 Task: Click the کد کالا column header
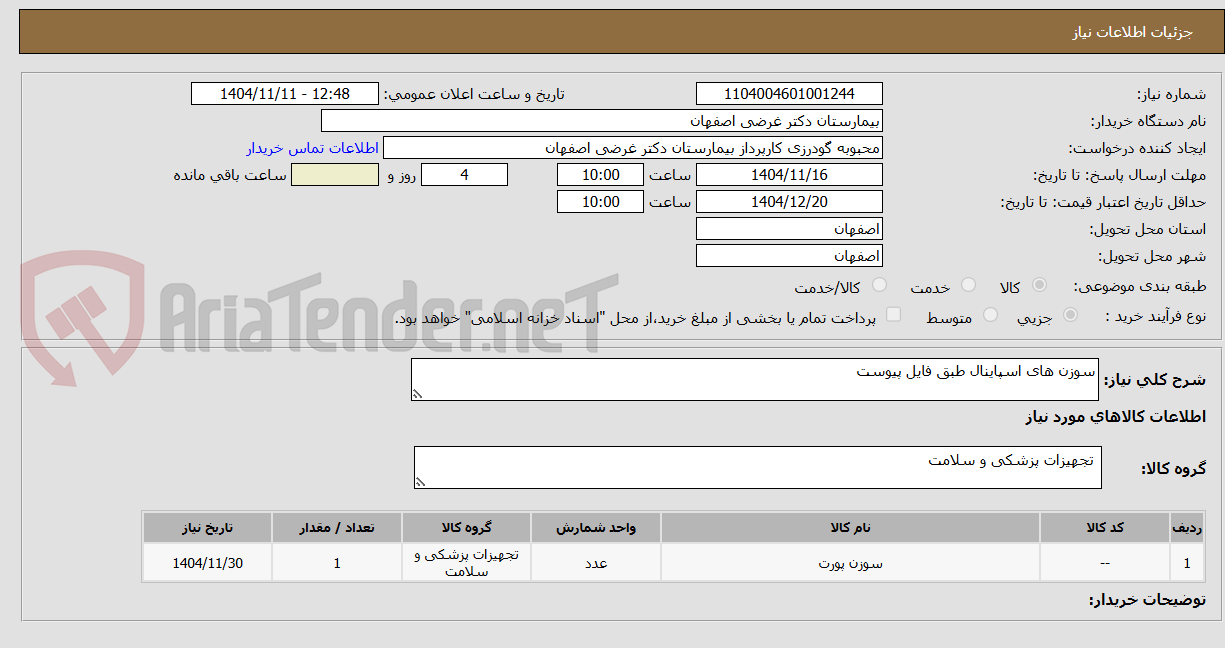[x=1105, y=528]
